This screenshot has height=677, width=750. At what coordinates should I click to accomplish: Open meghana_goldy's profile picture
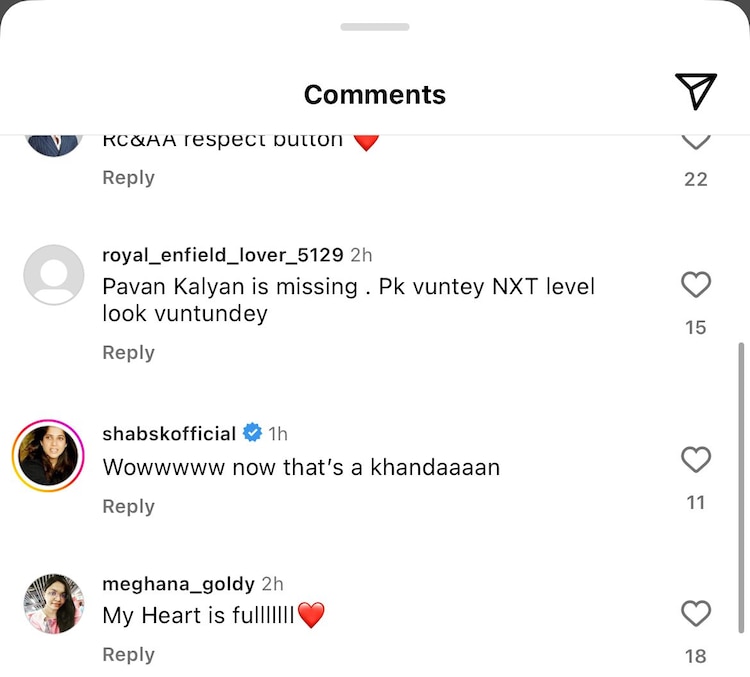(x=54, y=604)
